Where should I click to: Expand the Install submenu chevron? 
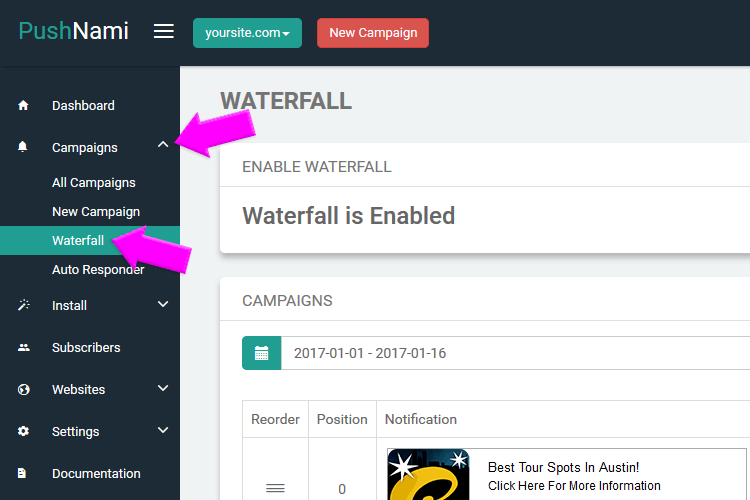[x=163, y=305]
